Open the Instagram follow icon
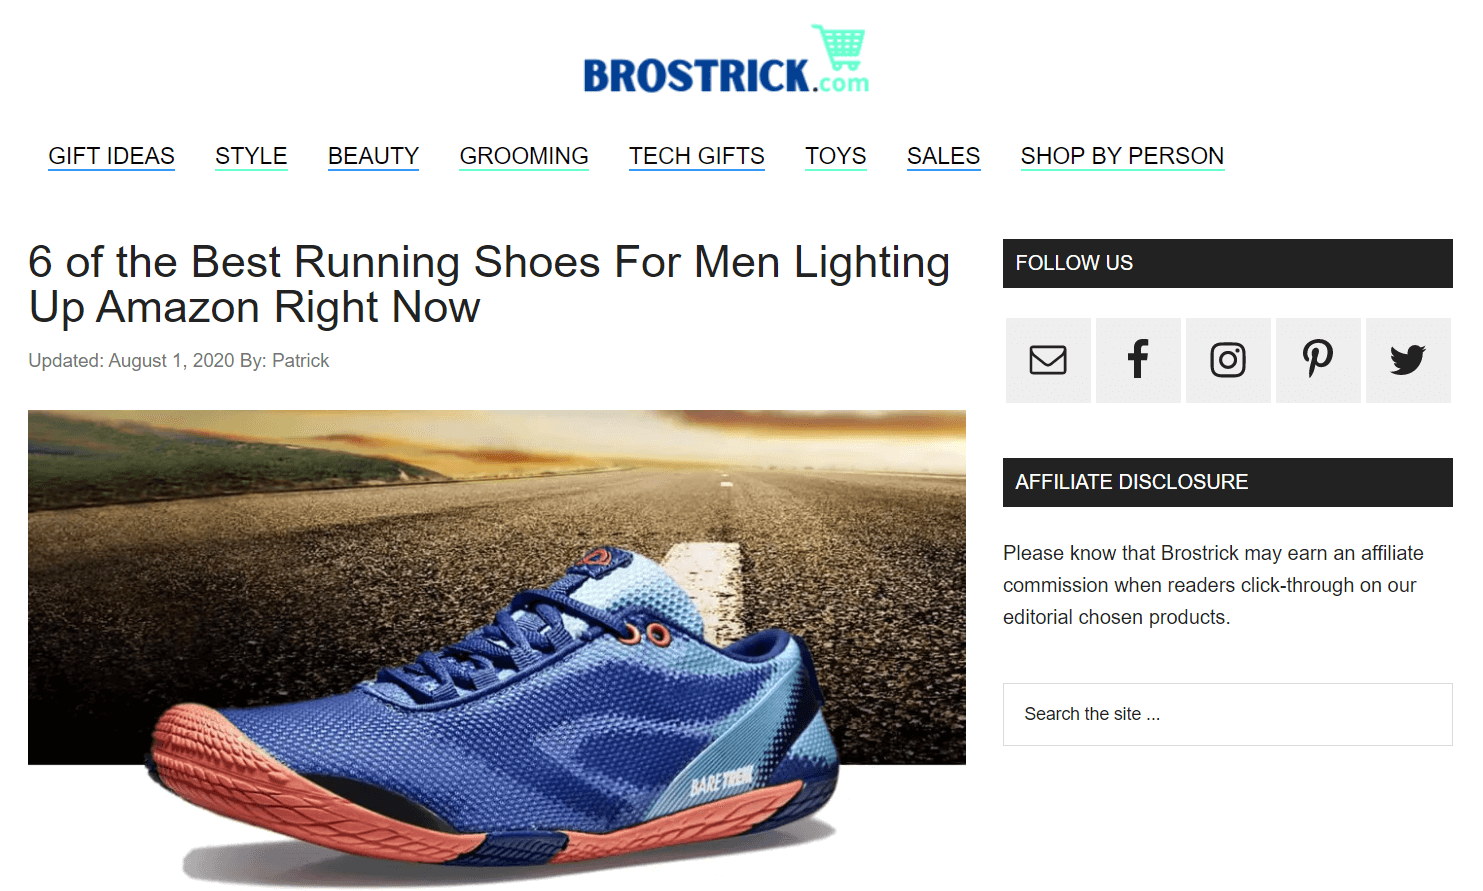The height and width of the screenshot is (891, 1483). pos(1228,360)
